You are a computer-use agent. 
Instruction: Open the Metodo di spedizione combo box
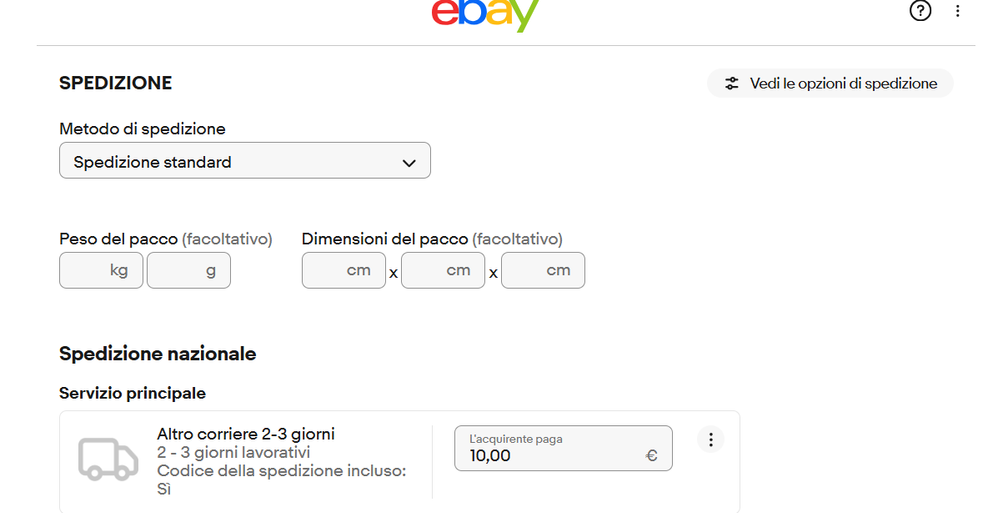[245, 160]
